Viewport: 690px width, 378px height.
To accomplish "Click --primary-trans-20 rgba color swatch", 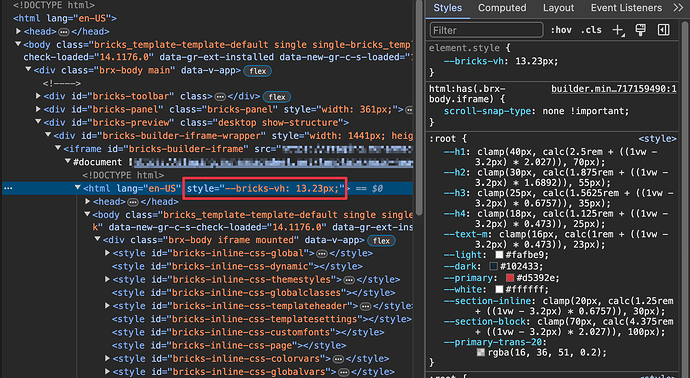I will pyautogui.click(x=481, y=352).
